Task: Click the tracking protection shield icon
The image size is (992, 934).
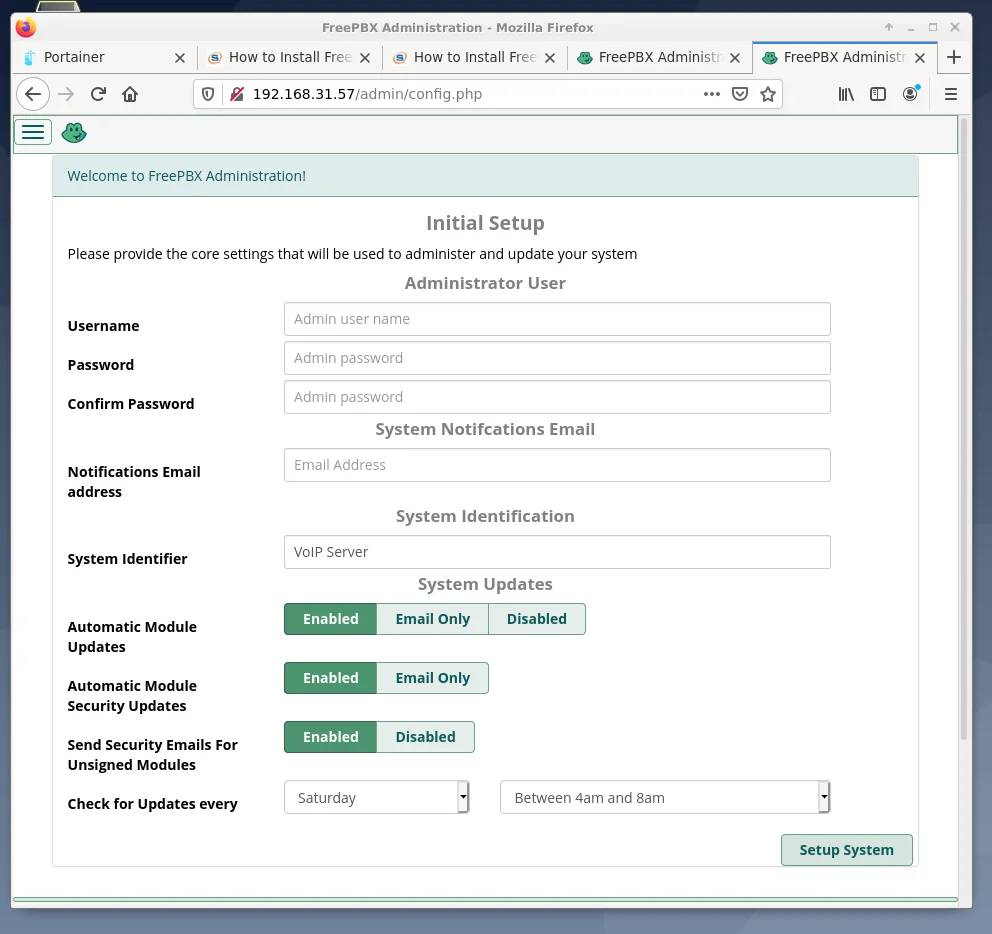Action: (x=206, y=93)
